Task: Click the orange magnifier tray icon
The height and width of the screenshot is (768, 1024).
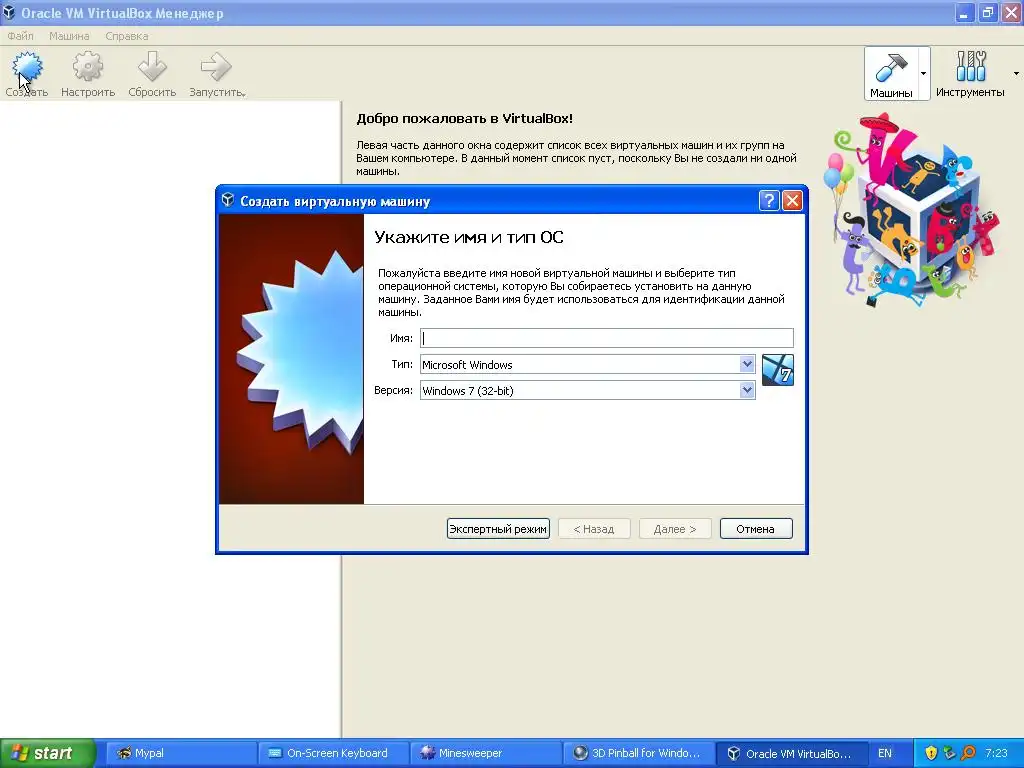Action: pyautogui.click(x=968, y=753)
